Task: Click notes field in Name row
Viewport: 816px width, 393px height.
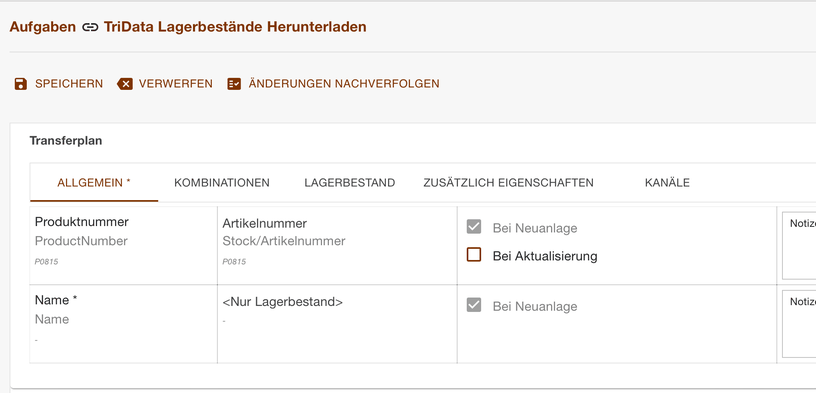Action: point(799,324)
